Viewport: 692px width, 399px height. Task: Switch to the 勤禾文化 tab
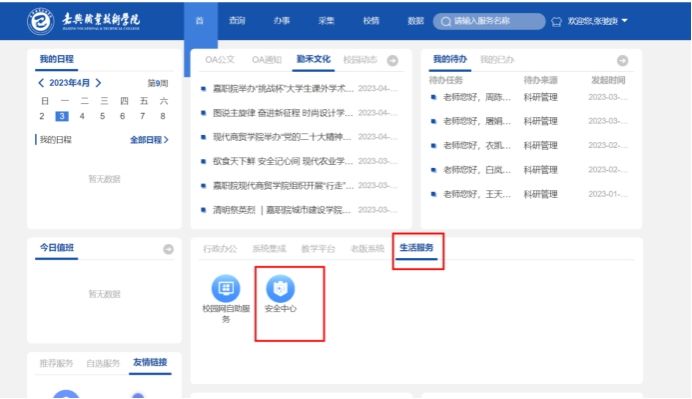[313, 59]
